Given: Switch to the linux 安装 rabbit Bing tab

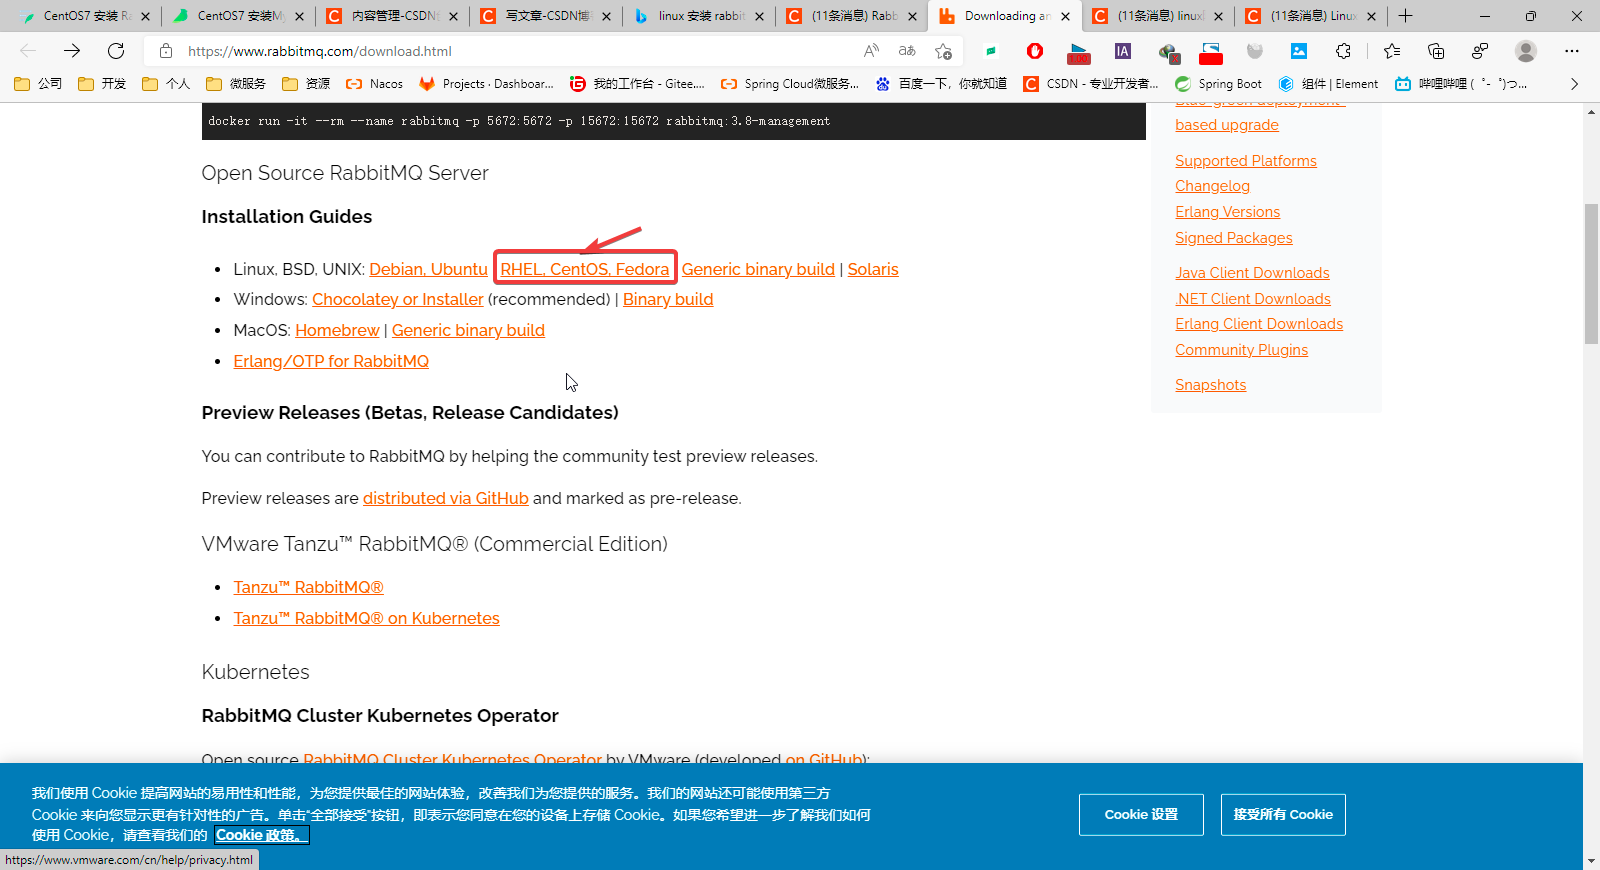Looking at the screenshot, I should [x=699, y=16].
